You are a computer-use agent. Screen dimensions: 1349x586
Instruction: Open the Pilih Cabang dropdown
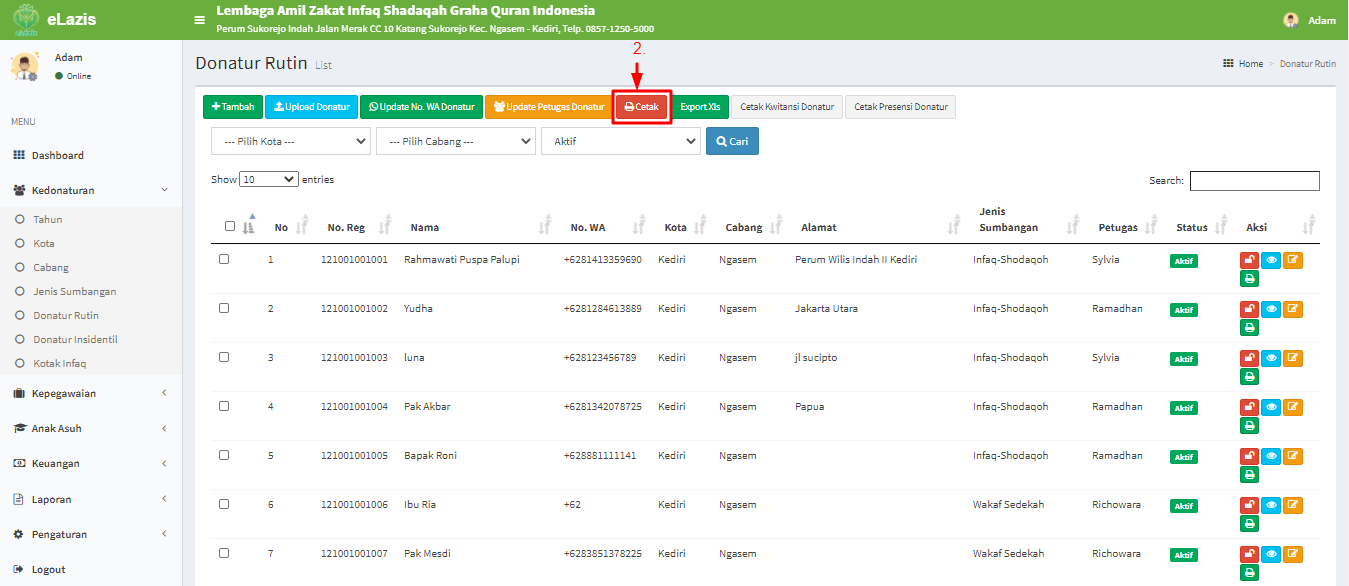tap(455, 141)
